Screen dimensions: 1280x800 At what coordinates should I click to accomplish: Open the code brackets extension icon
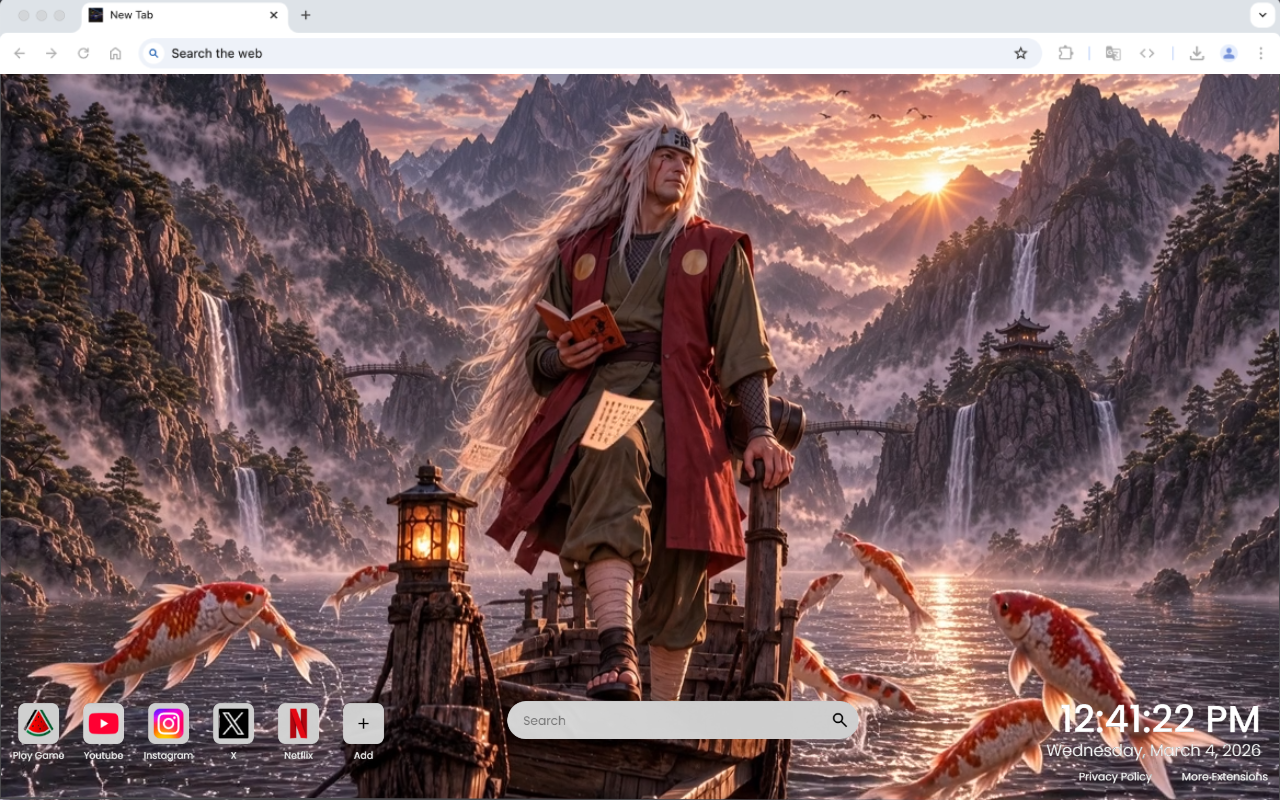[1147, 53]
